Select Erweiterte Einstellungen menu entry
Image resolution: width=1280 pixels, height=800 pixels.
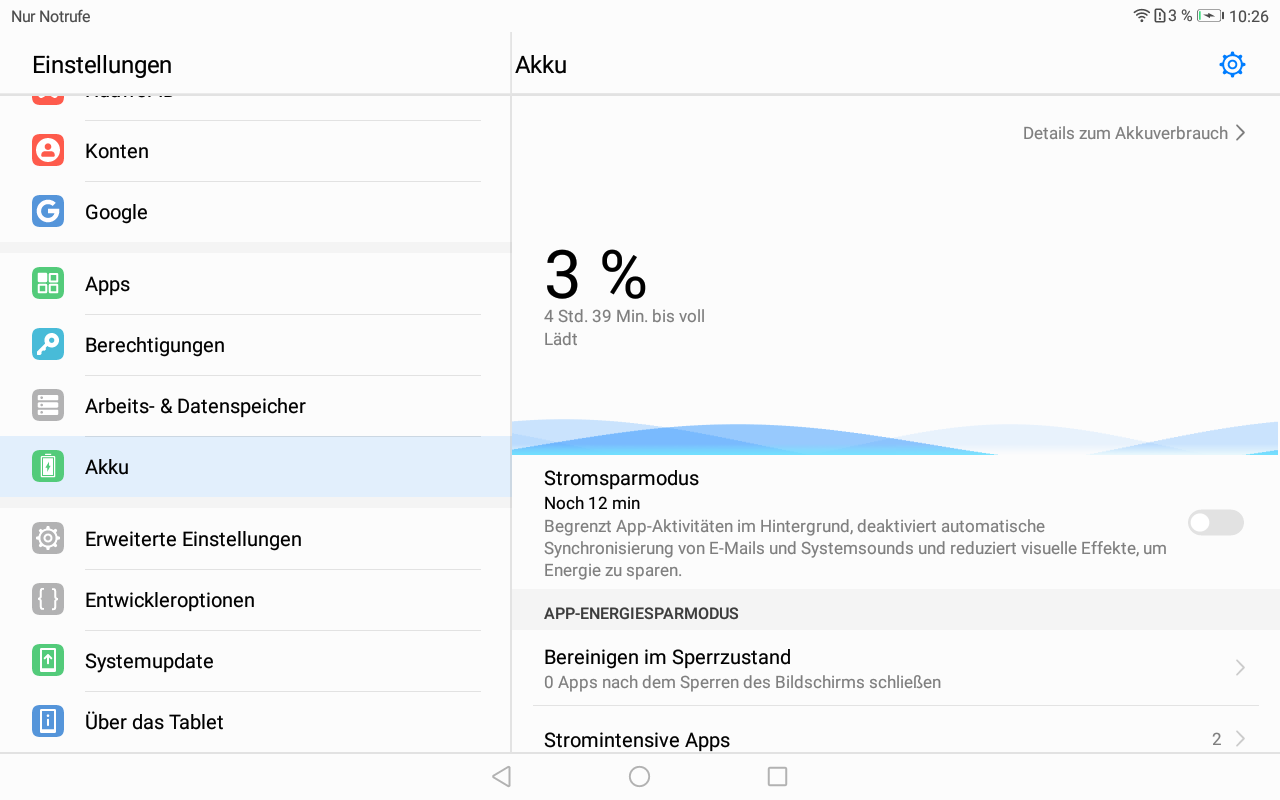[193, 539]
